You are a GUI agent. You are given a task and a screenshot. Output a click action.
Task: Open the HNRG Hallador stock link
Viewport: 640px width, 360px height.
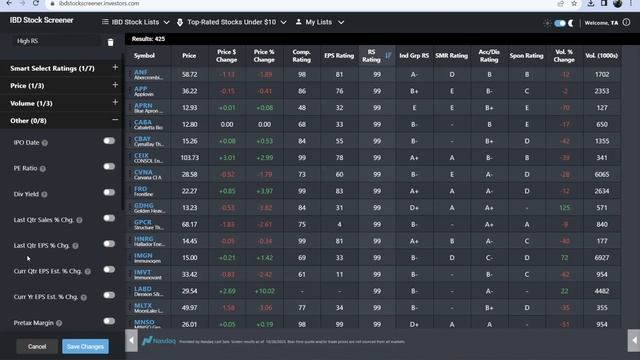tap(144, 239)
